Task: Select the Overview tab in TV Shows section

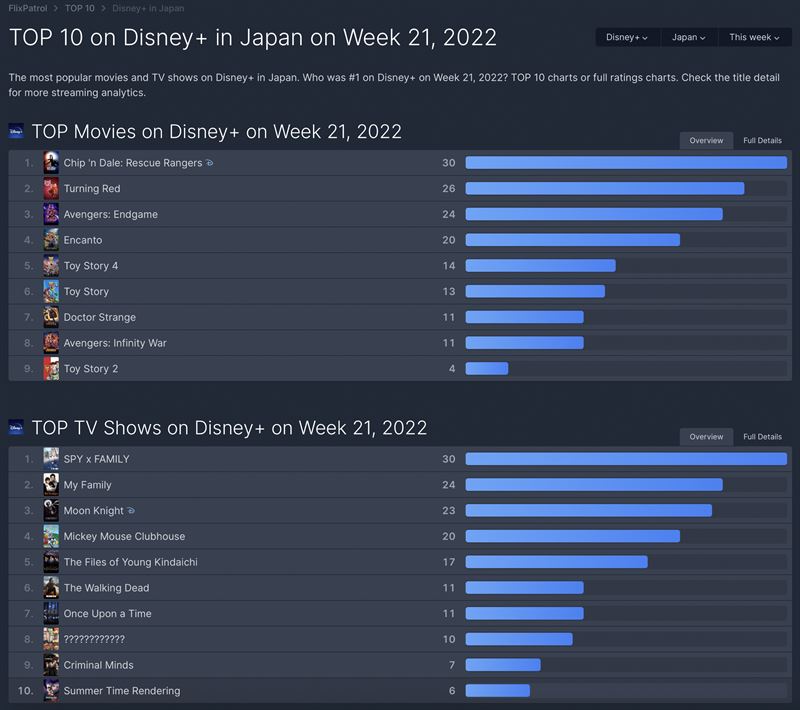Action: [x=706, y=437]
